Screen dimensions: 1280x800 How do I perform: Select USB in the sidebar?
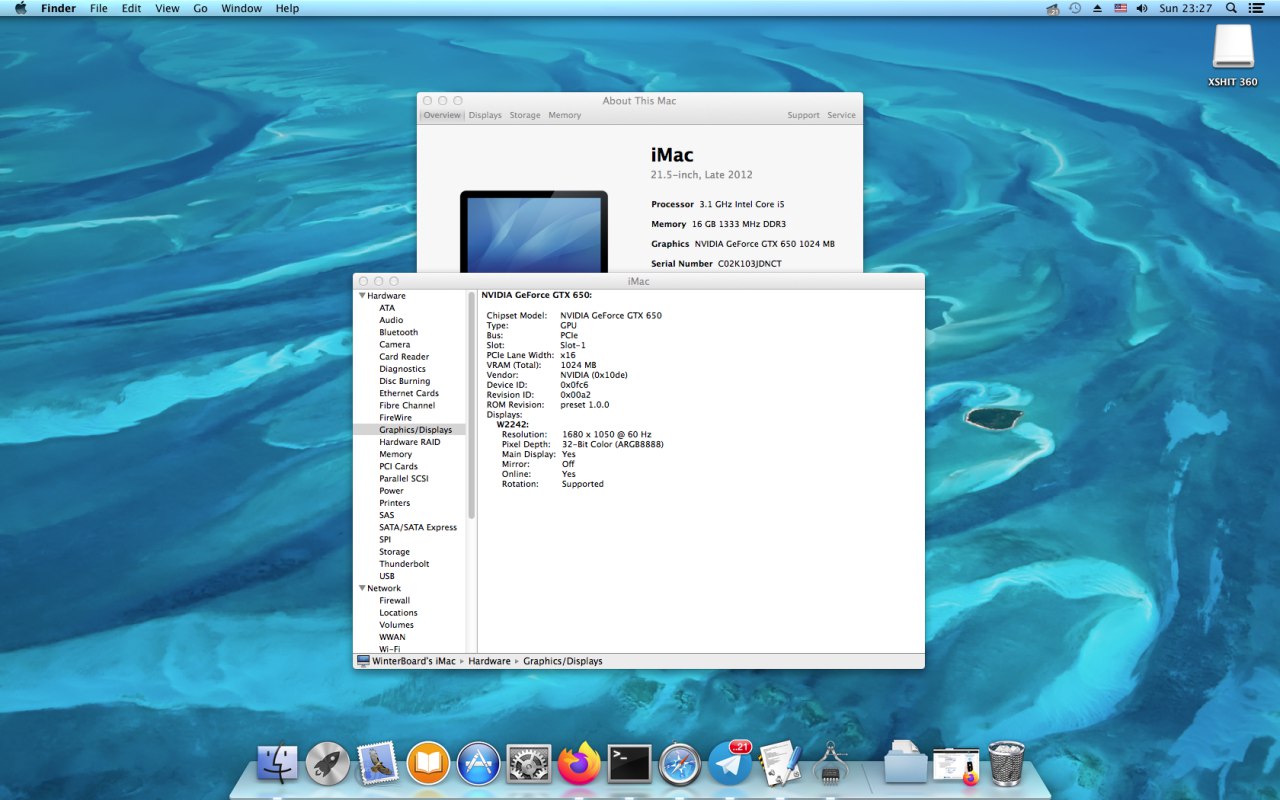pyautogui.click(x=386, y=576)
